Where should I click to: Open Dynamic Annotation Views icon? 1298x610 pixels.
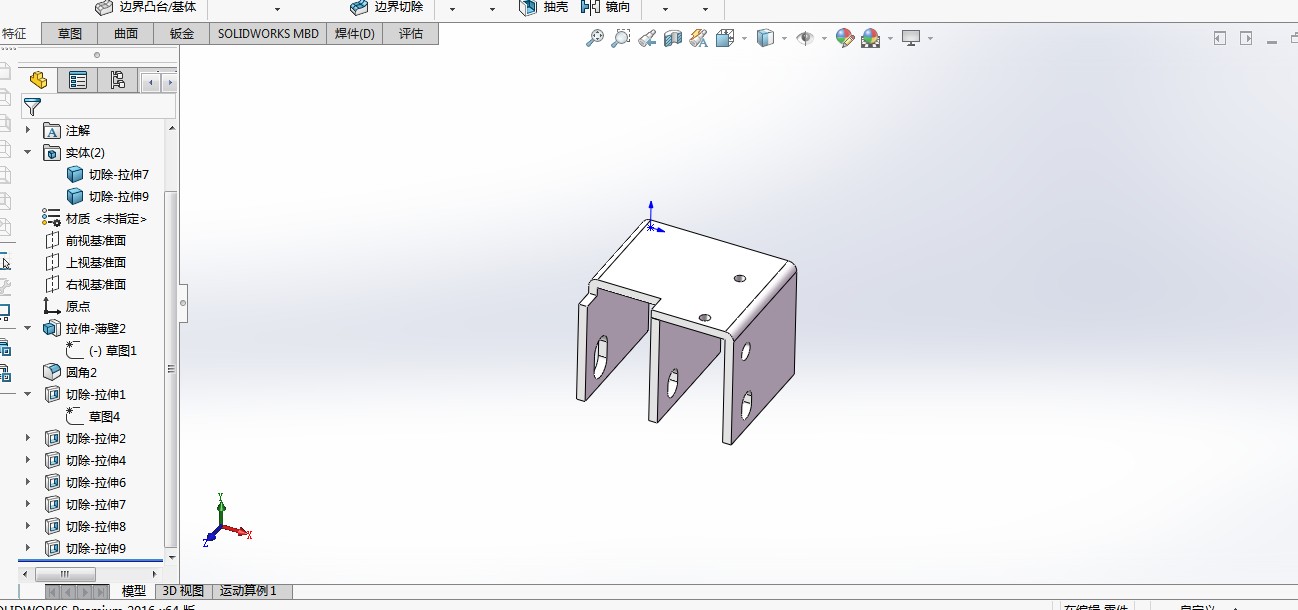tap(699, 38)
